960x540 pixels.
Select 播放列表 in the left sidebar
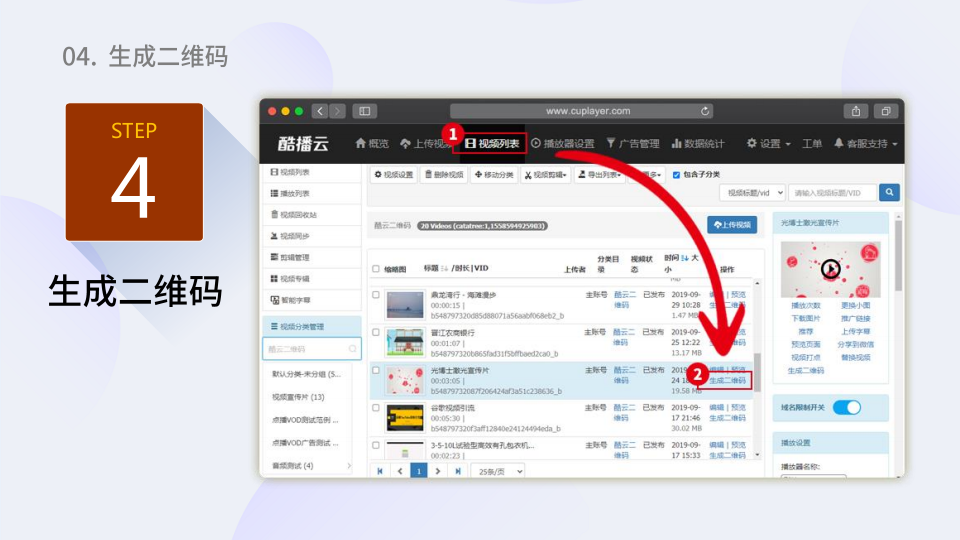pos(311,193)
